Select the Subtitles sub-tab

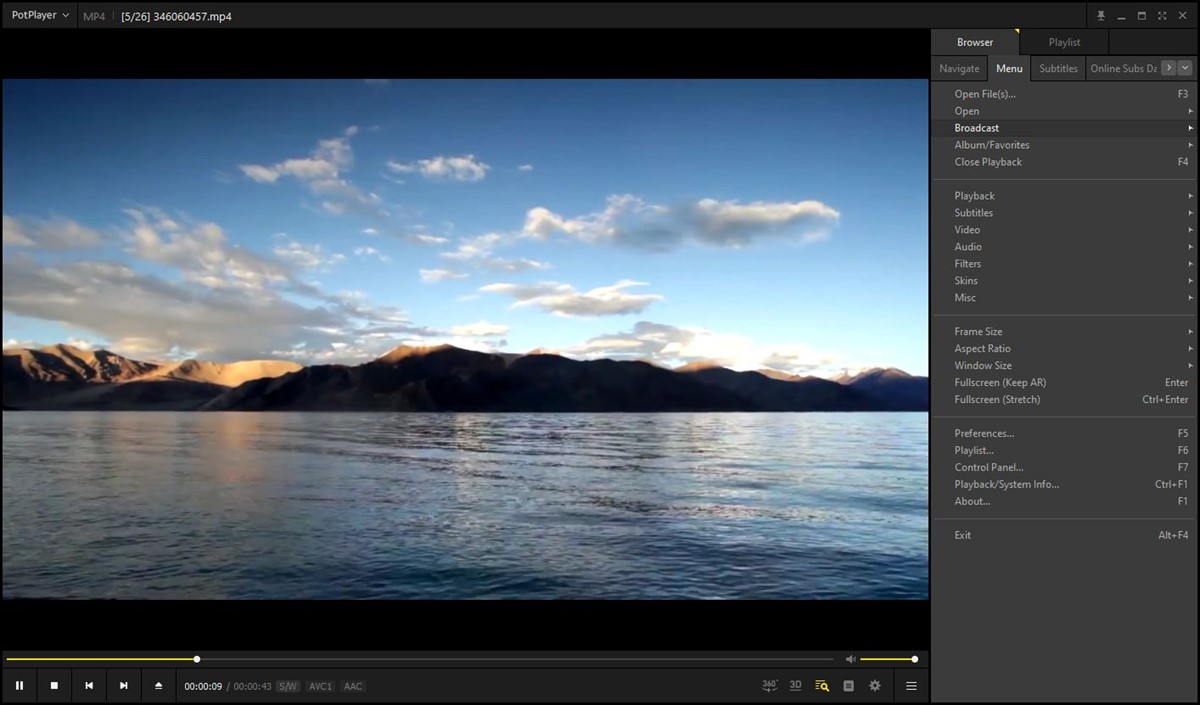1058,68
